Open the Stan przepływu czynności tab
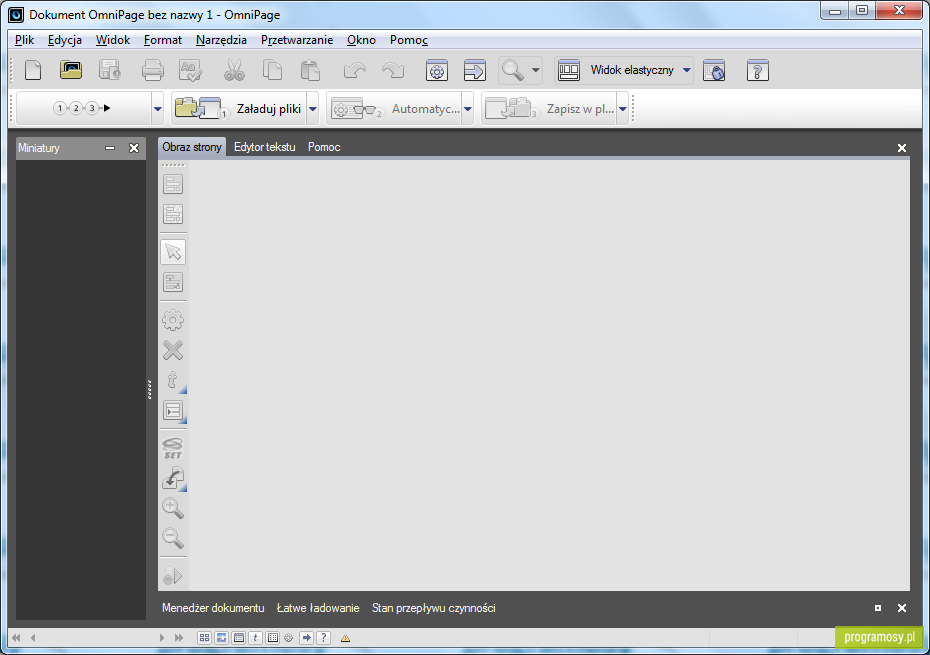The image size is (930, 655). click(434, 608)
